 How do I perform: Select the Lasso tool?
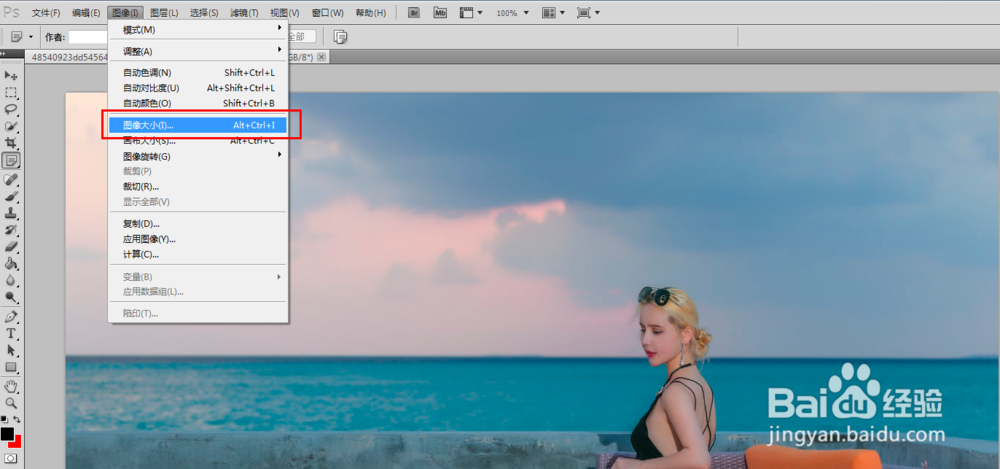(x=11, y=110)
